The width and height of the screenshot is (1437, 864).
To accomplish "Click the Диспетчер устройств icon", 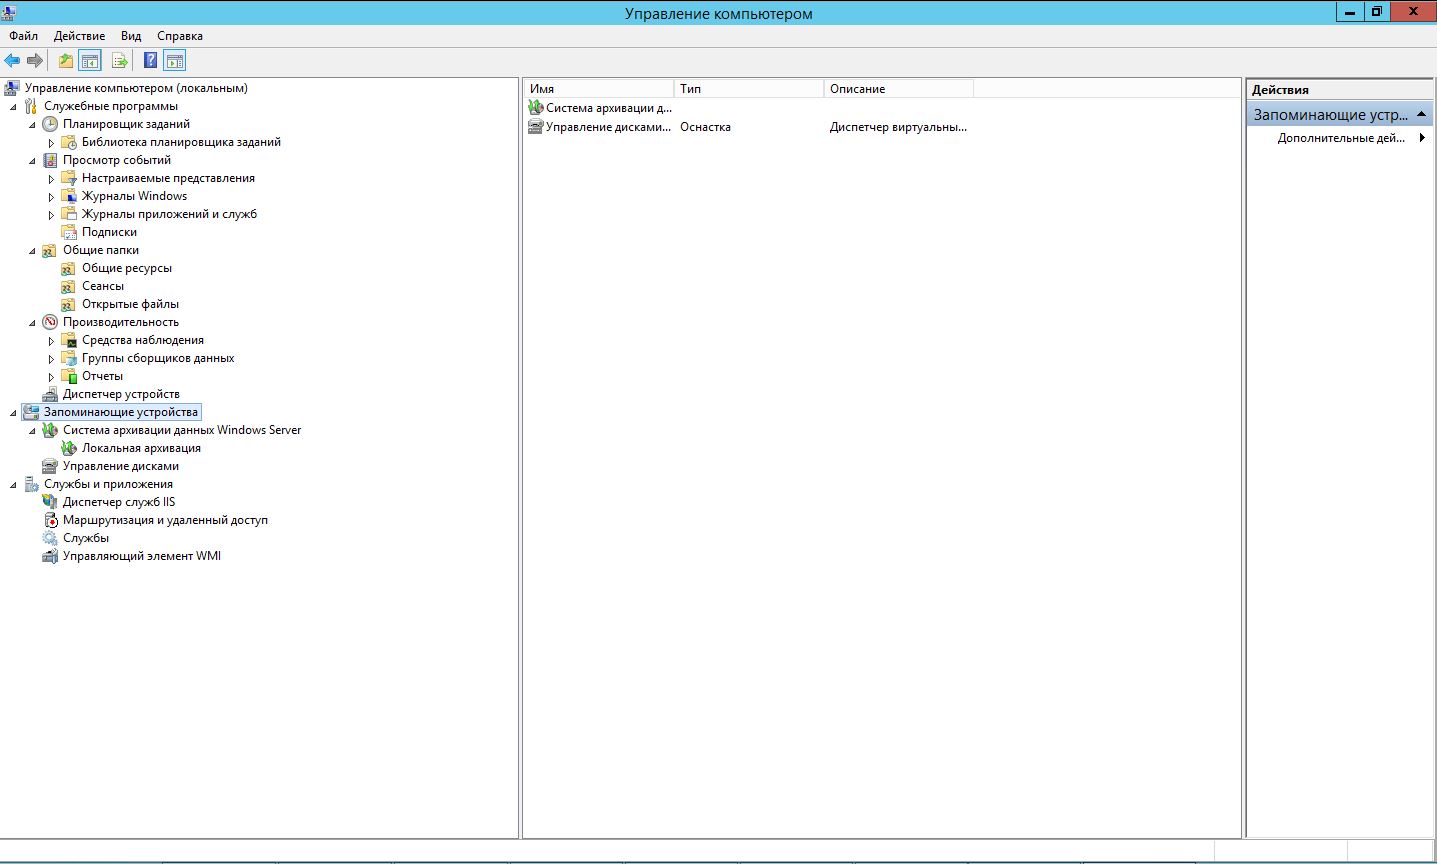I will [x=50, y=394].
